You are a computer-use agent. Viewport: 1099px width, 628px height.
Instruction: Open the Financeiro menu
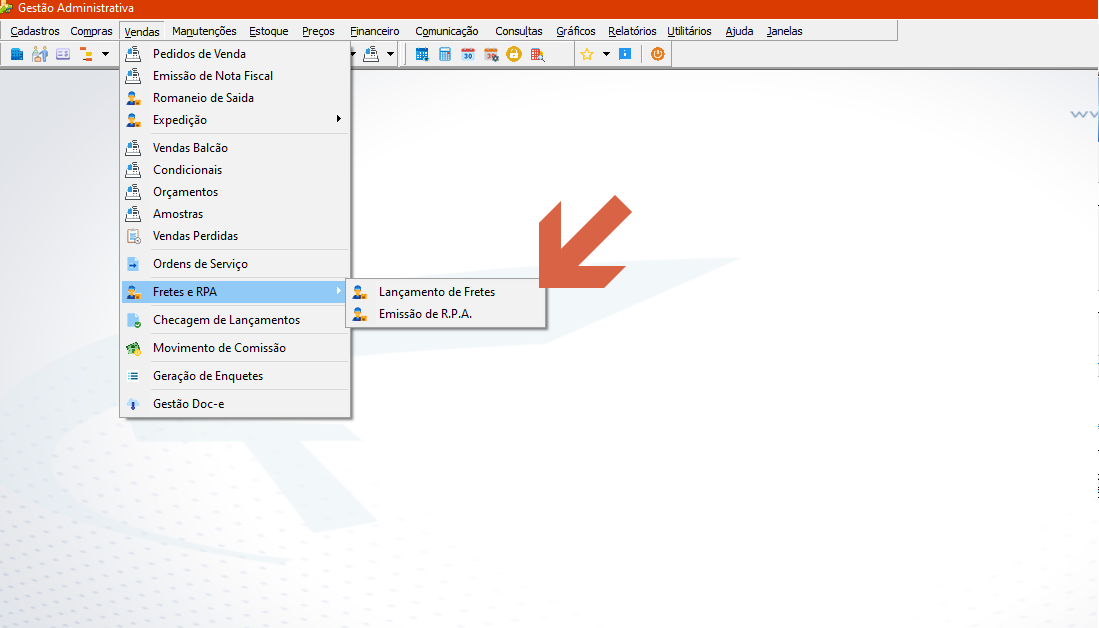375,31
